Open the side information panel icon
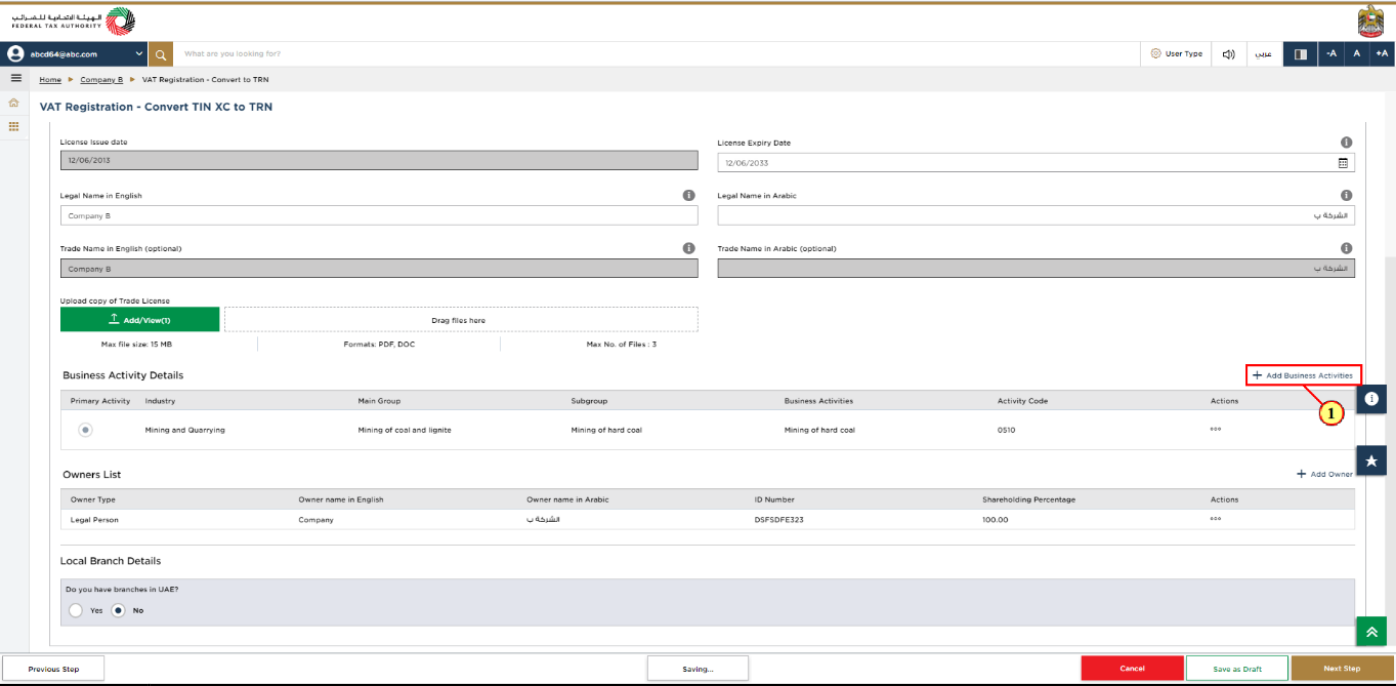Image resolution: width=1396 pixels, height=686 pixels. coord(1371,398)
